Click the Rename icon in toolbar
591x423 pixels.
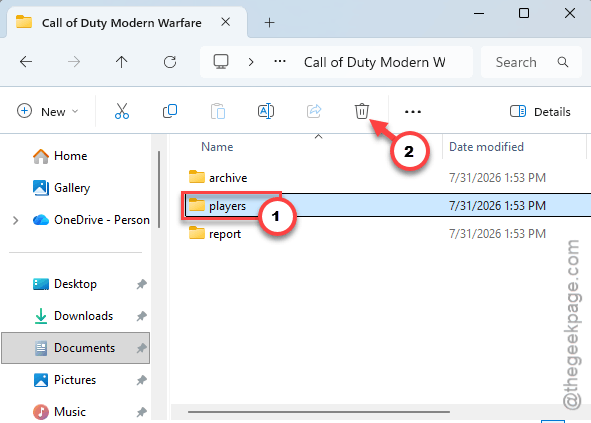pyautogui.click(x=266, y=111)
